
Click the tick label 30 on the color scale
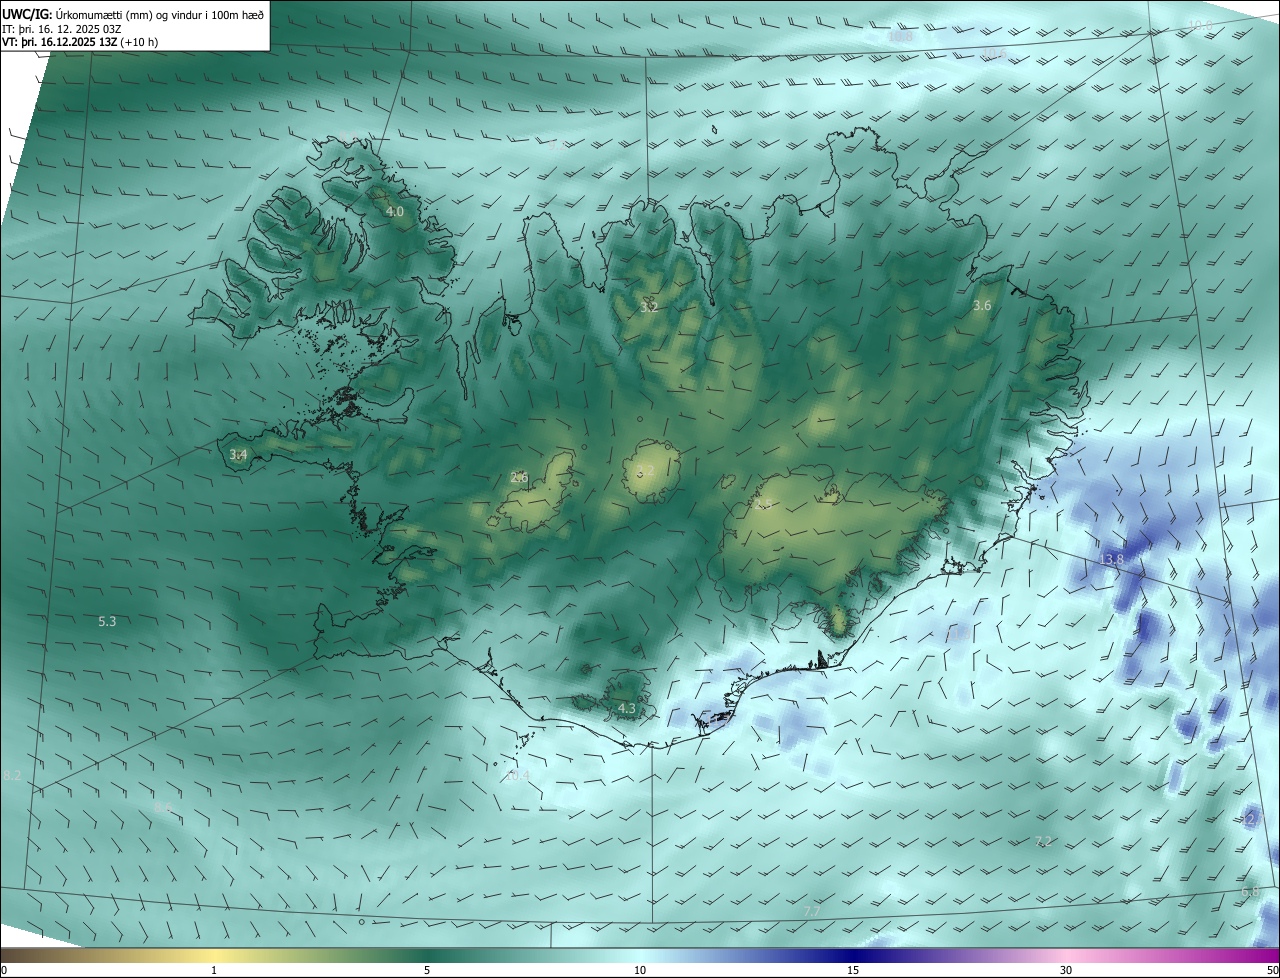(x=1066, y=971)
